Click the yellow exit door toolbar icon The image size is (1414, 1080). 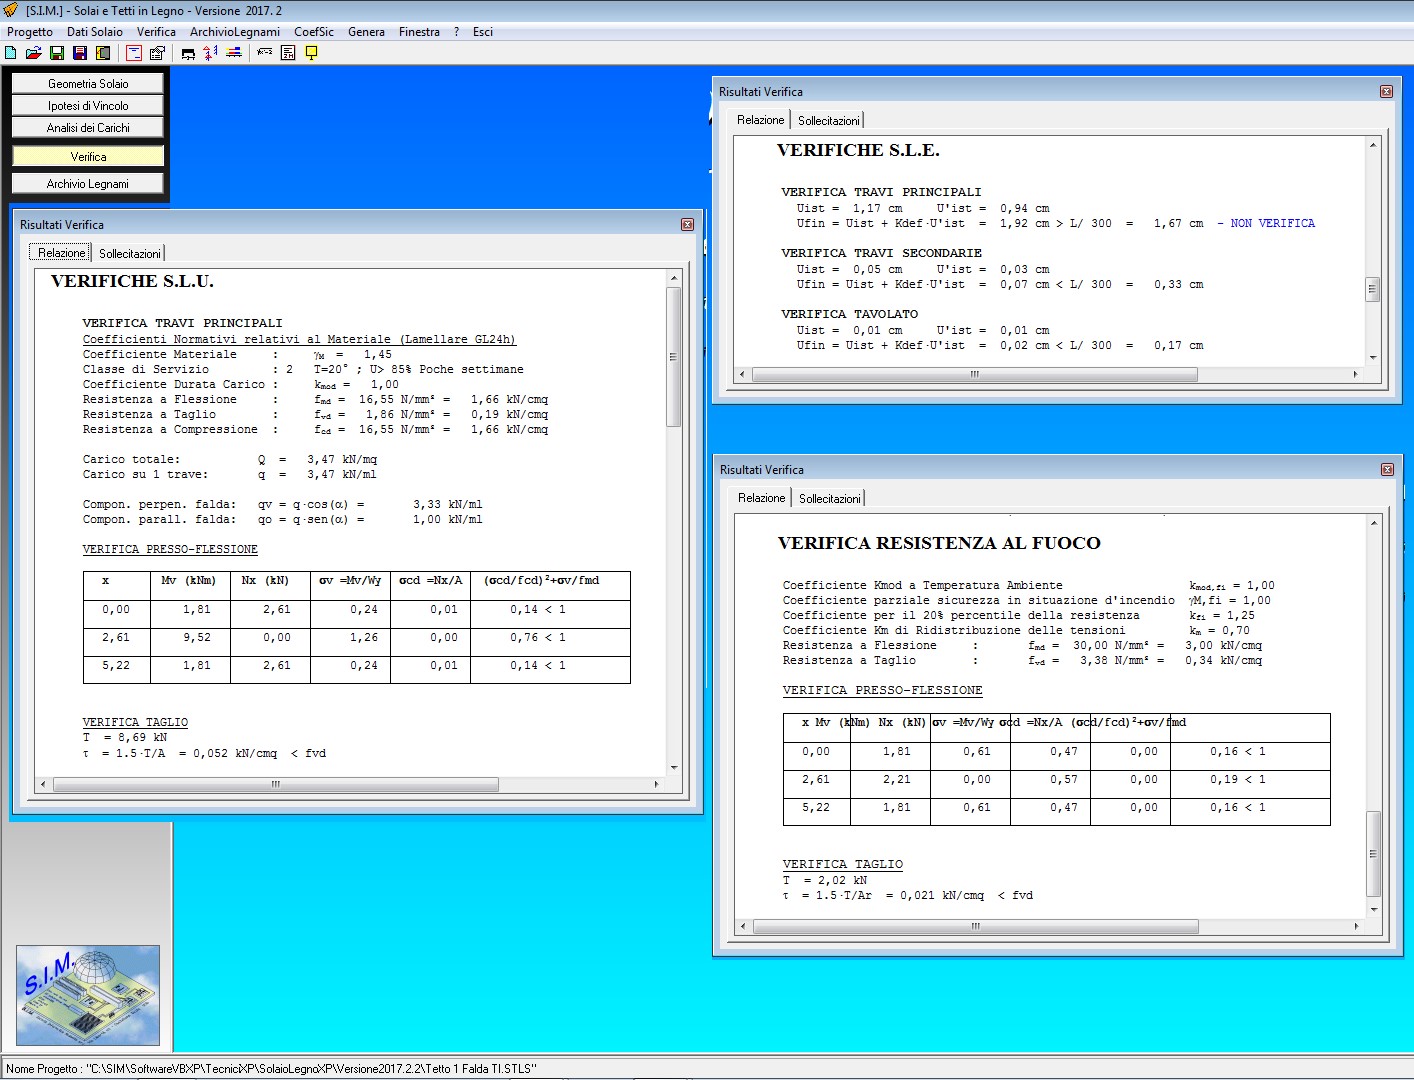[x=103, y=53]
